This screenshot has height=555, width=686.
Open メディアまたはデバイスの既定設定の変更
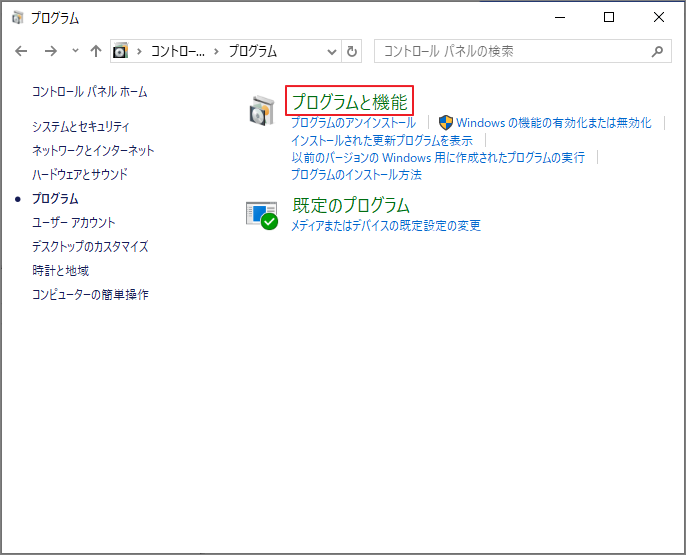tap(386, 226)
